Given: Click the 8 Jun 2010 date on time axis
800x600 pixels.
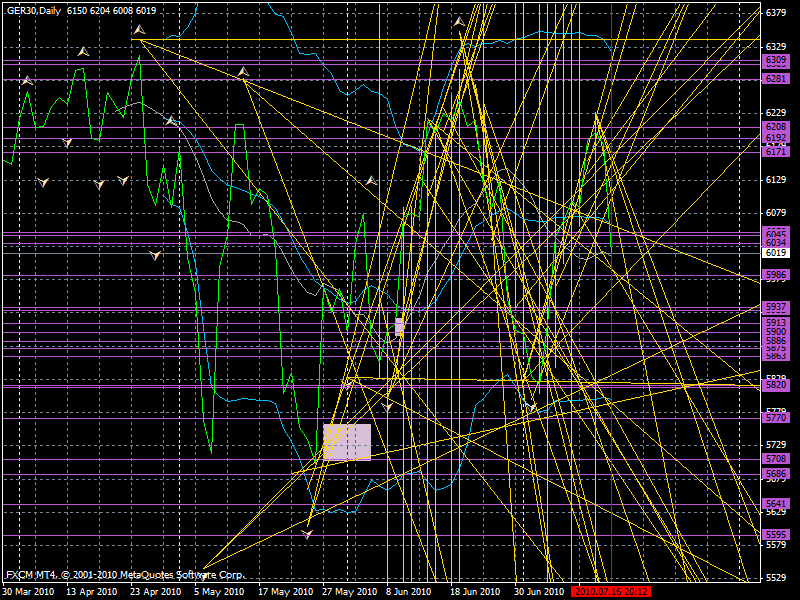Looking at the screenshot, I should (x=408, y=591).
